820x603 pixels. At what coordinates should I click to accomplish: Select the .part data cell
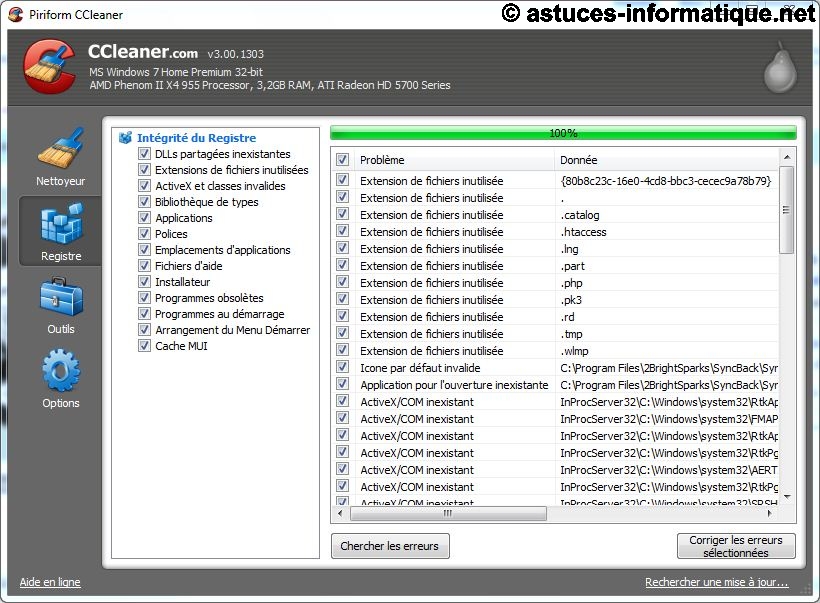[573, 266]
